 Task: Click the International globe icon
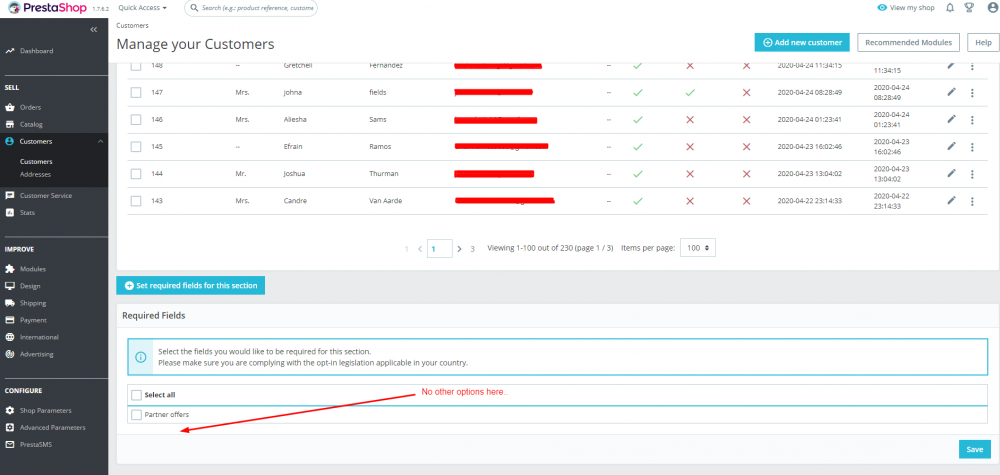pyautogui.click(x=10, y=337)
